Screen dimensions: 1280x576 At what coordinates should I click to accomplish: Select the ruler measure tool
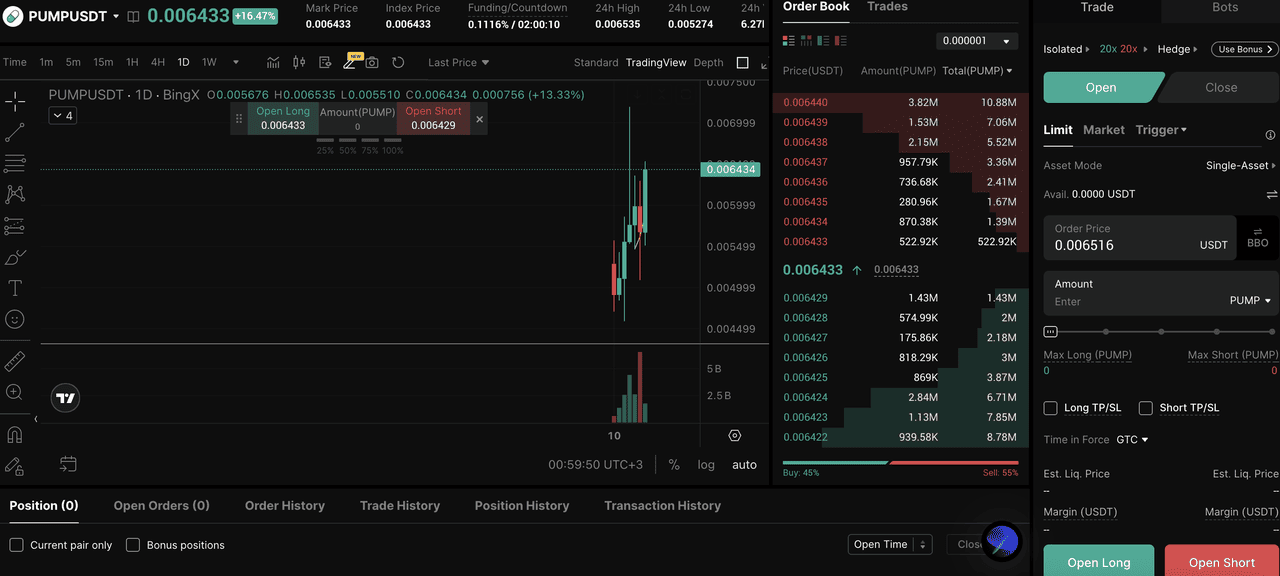15,361
